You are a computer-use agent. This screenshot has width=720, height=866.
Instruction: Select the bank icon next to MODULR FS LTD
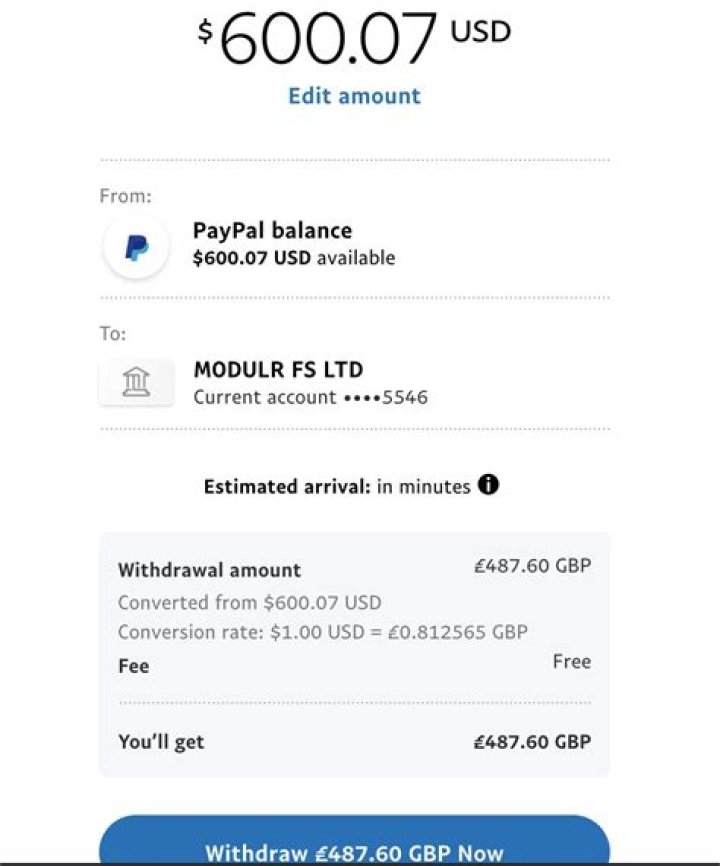coord(136,382)
